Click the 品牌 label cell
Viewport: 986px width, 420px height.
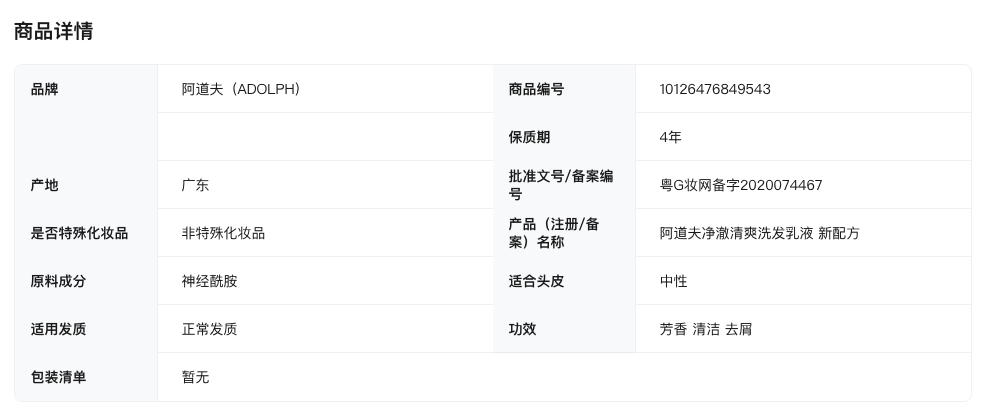point(45,89)
